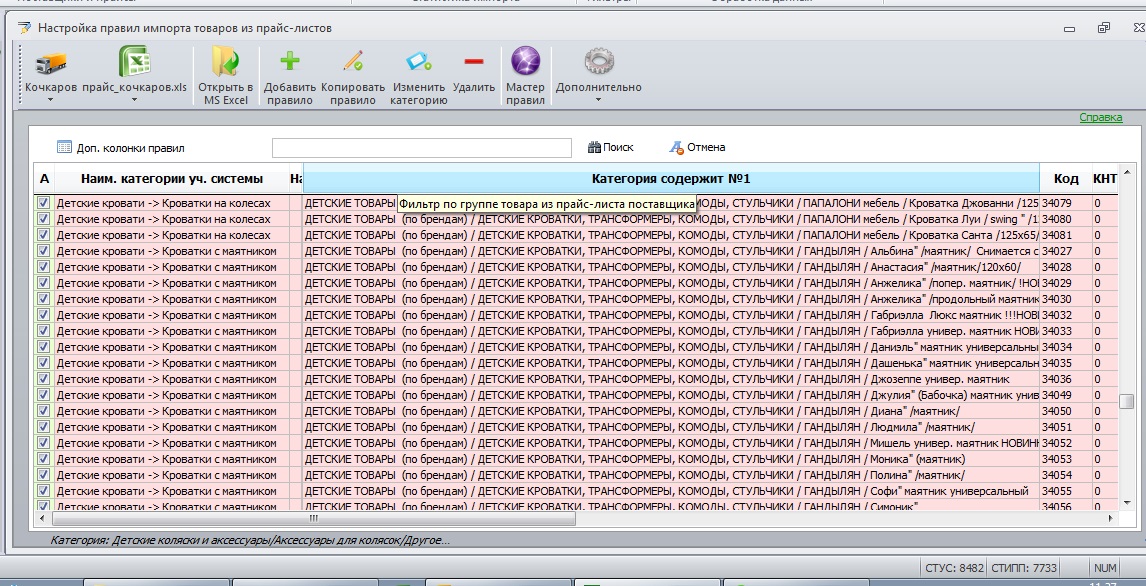The image size is (1146, 586).
Task: Sort by the А column header
Action: pos(45,179)
